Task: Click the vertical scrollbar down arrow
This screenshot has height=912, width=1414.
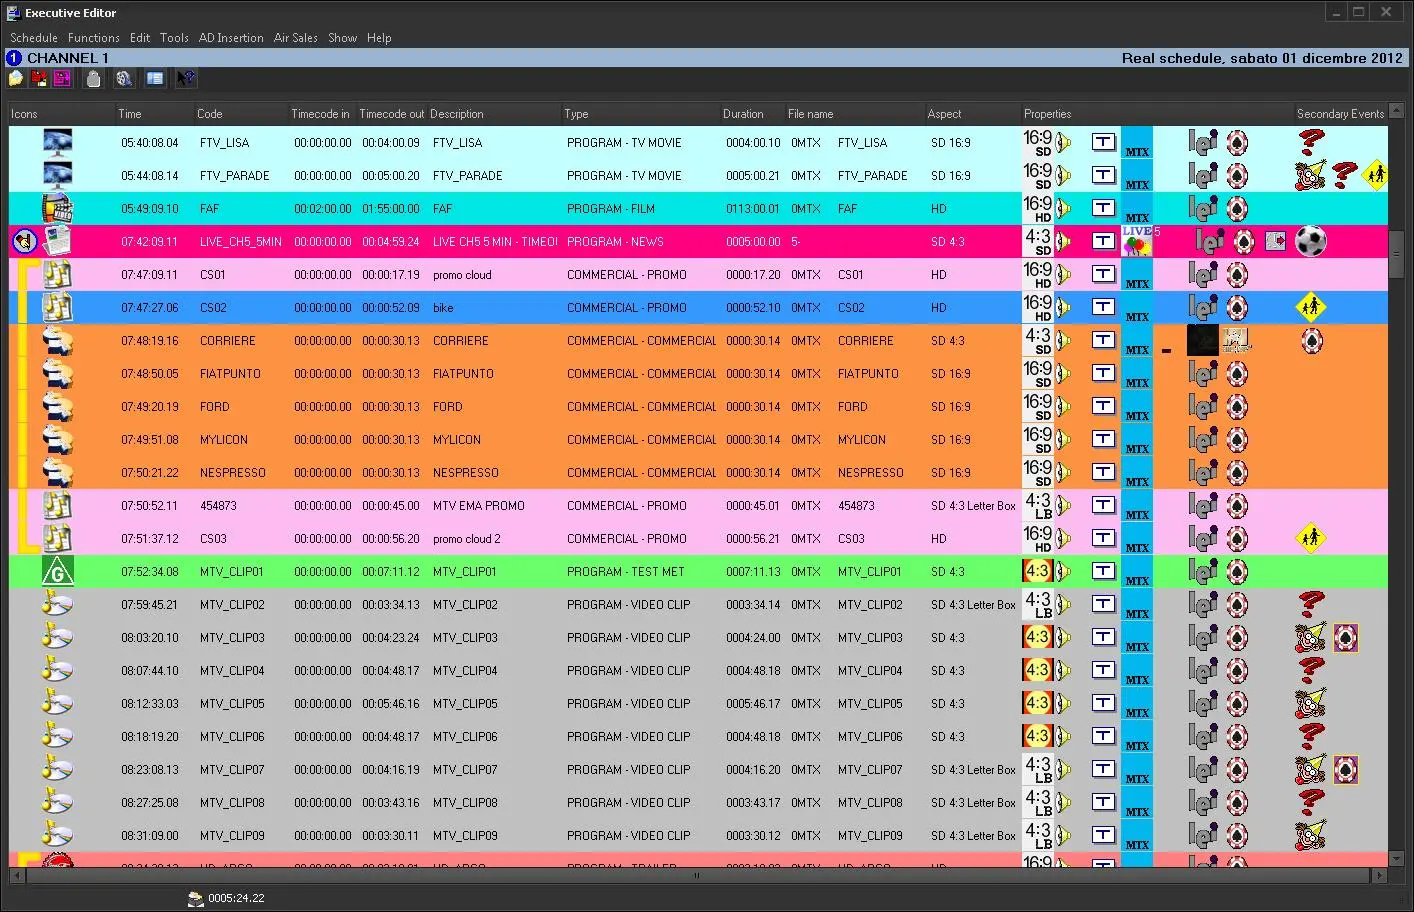Action: [x=1398, y=858]
